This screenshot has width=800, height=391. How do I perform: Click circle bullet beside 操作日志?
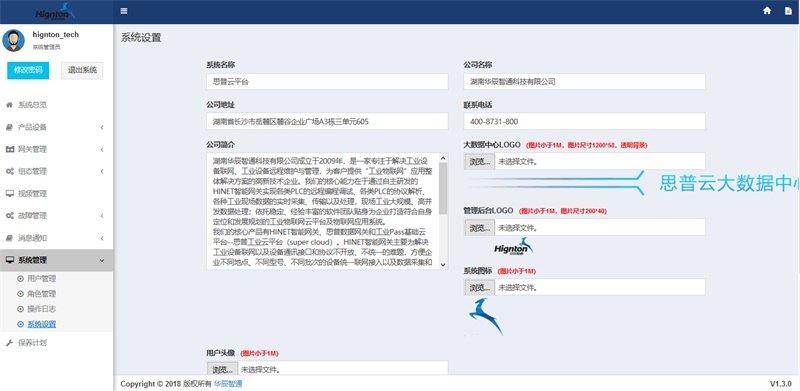20,309
